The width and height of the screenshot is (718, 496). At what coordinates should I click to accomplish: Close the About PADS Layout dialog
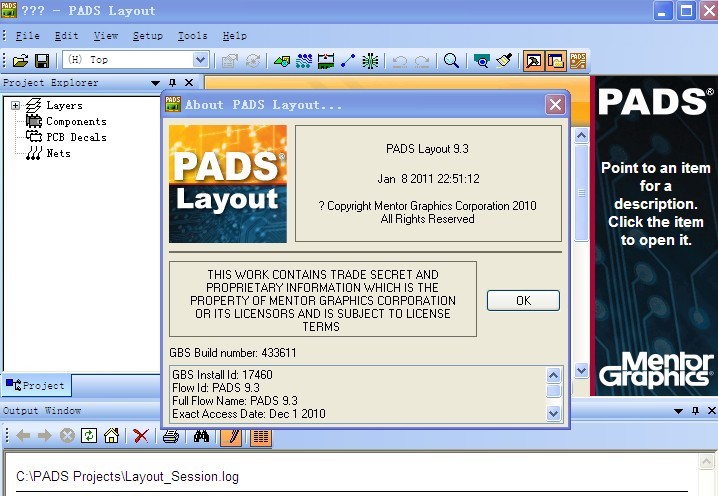click(x=555, y=105)
